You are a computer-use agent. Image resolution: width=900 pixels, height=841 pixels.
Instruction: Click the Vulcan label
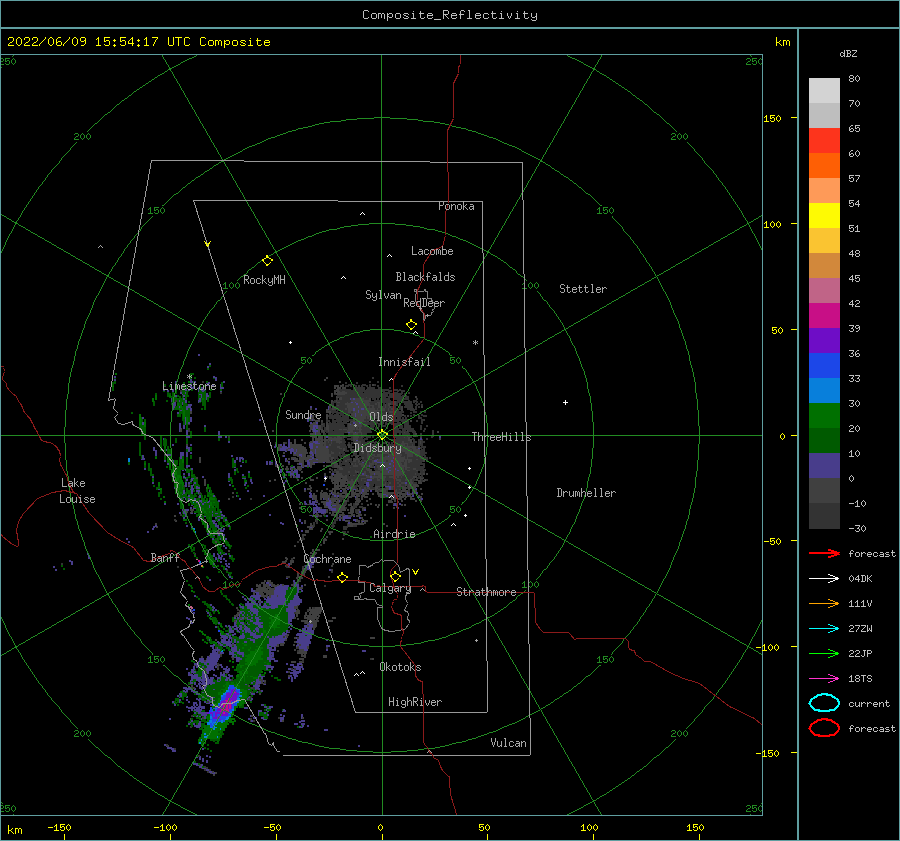(x=509, y=743)
